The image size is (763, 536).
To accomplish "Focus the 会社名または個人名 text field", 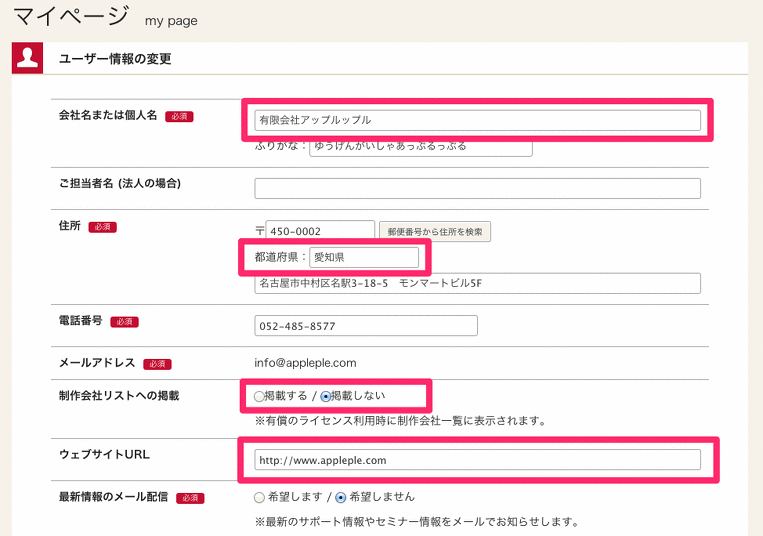I will tap(477, 120).
